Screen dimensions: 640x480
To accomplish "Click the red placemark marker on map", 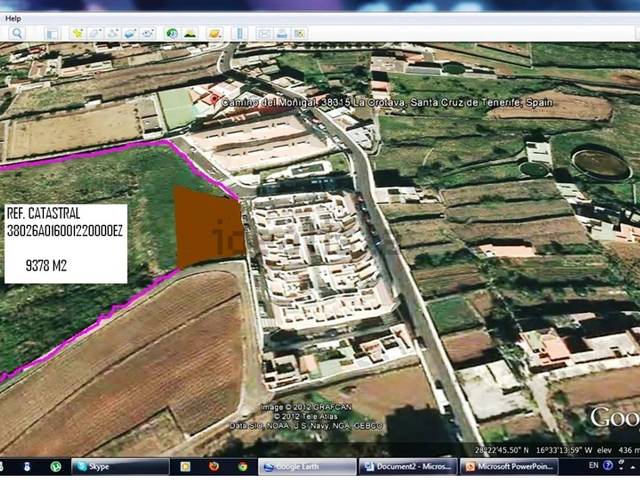I will point(215,98).
